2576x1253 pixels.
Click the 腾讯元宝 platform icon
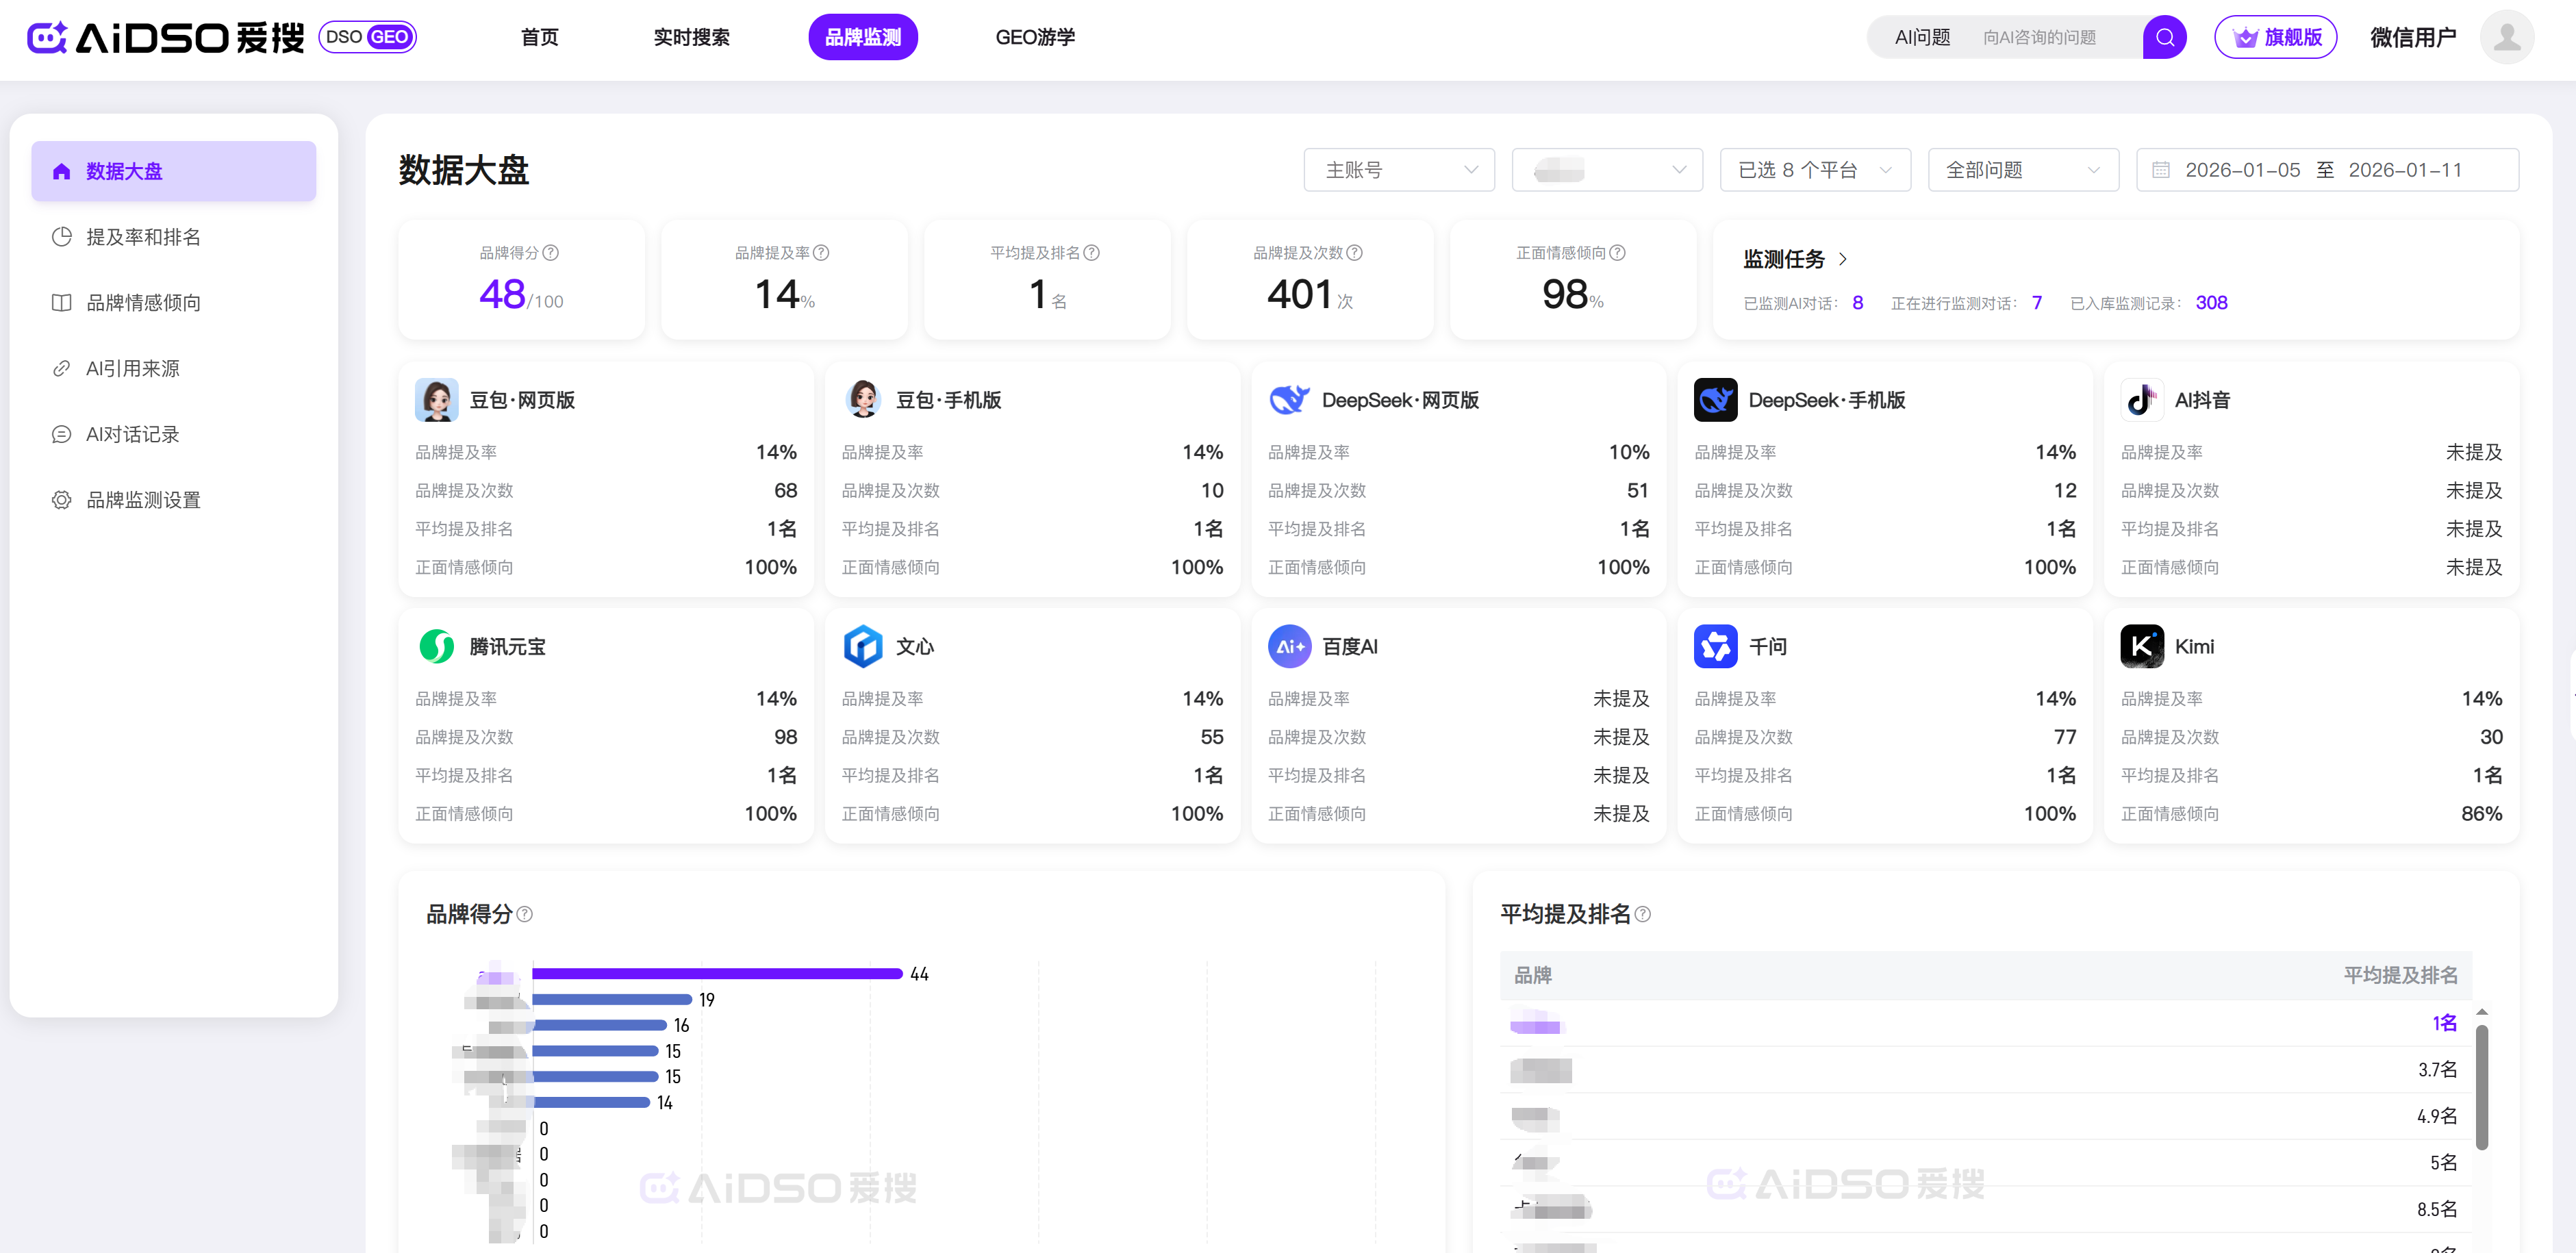(x=436, y=647)
